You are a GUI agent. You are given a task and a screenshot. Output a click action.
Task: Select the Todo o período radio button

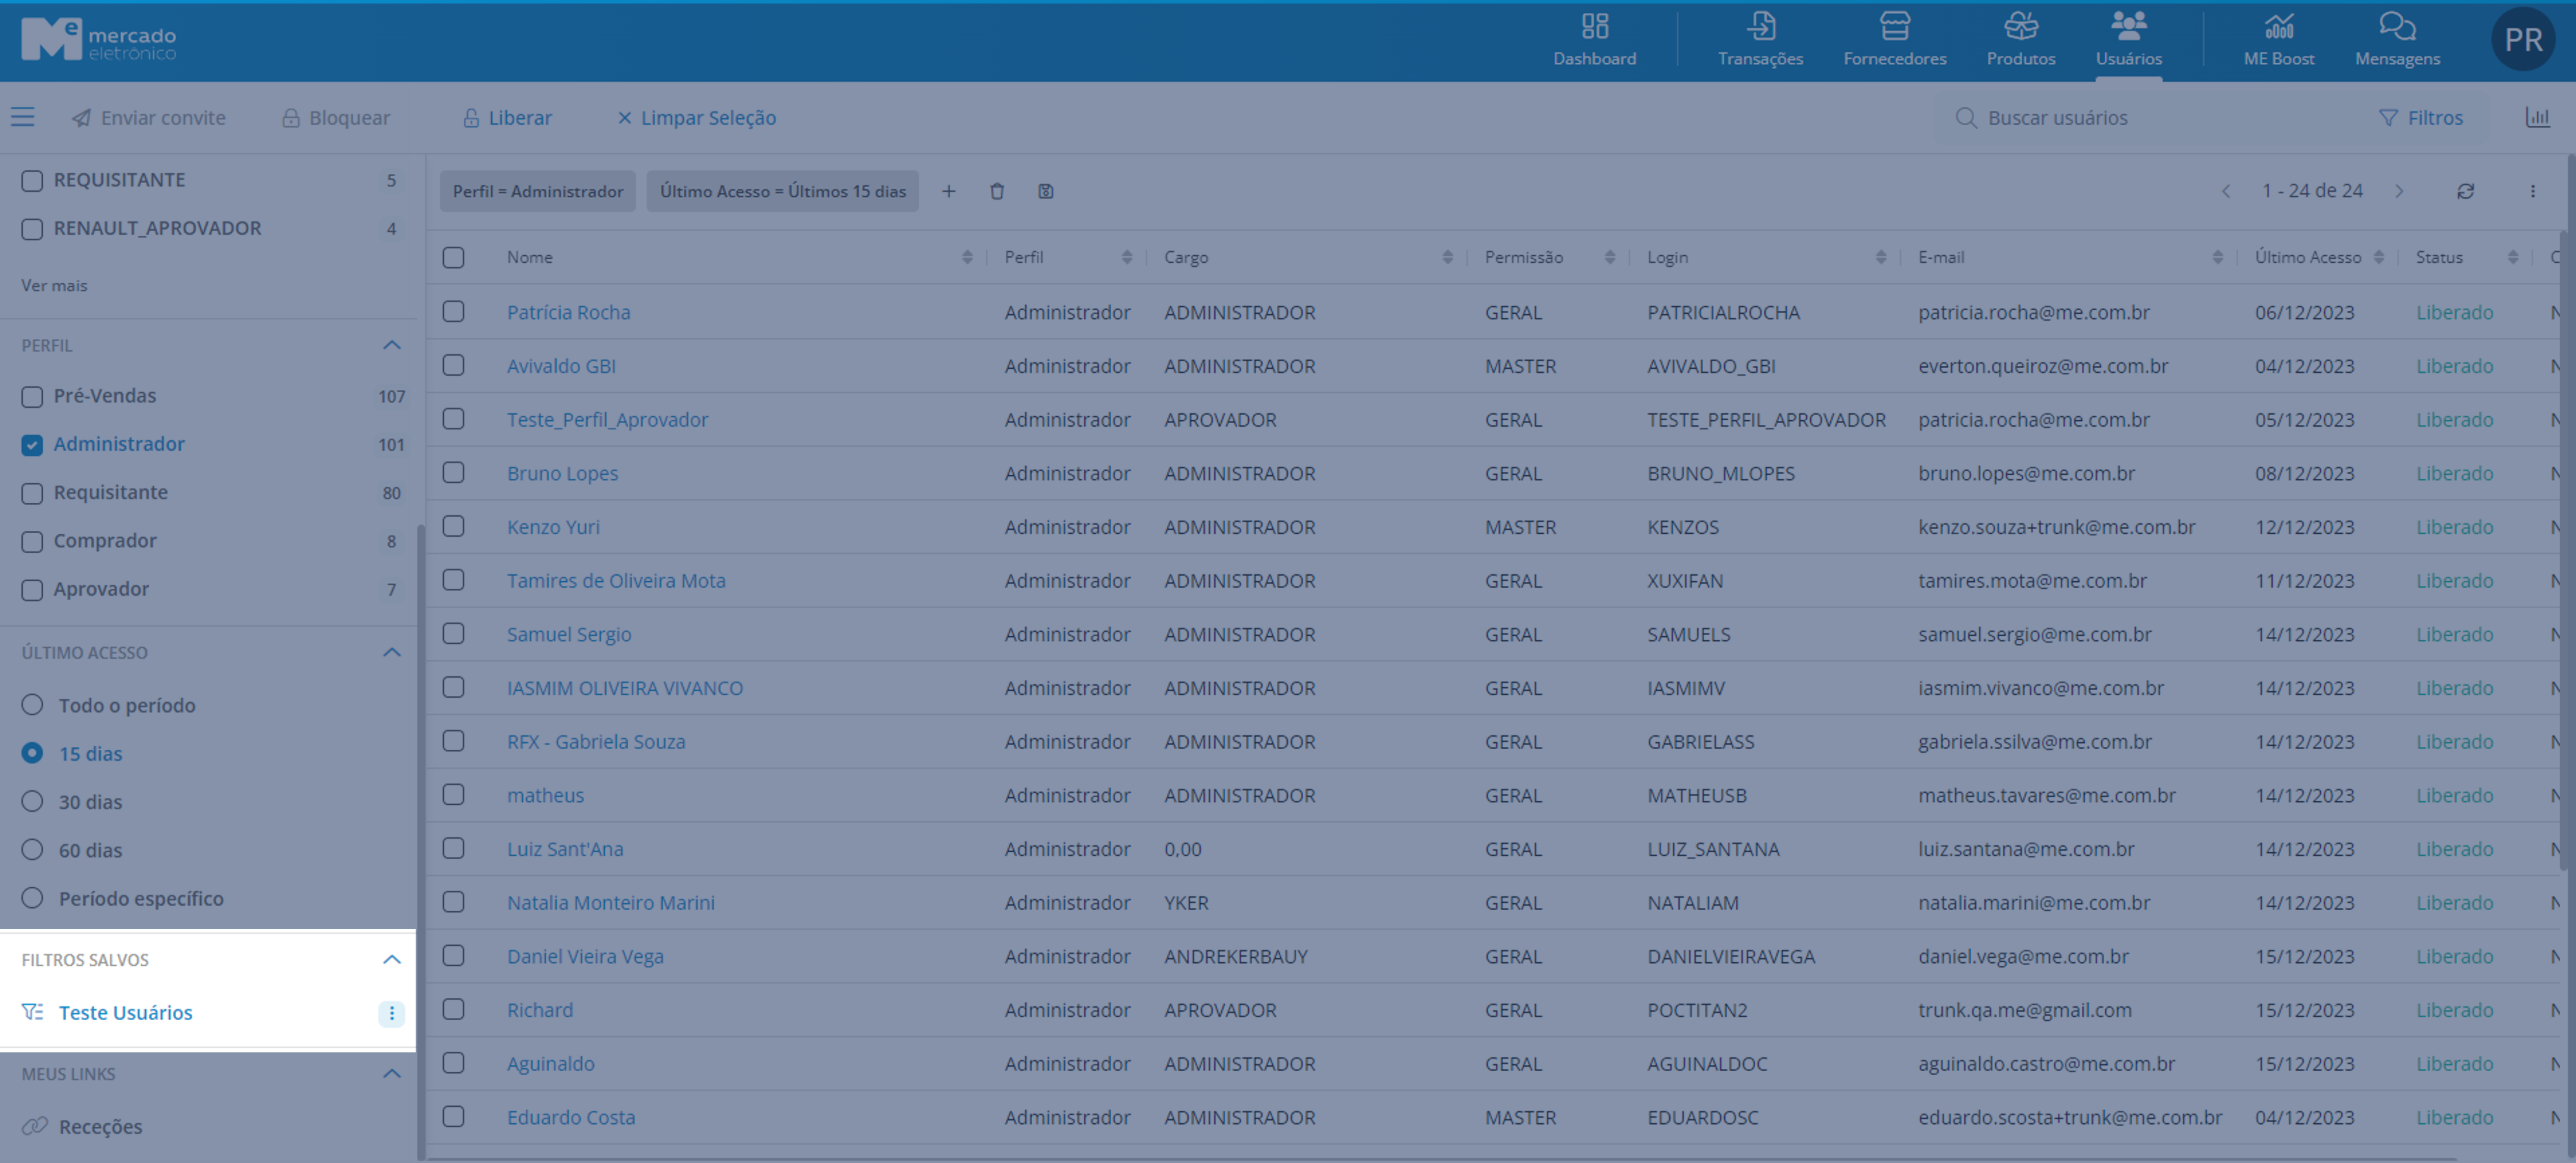tap(32, 705)
